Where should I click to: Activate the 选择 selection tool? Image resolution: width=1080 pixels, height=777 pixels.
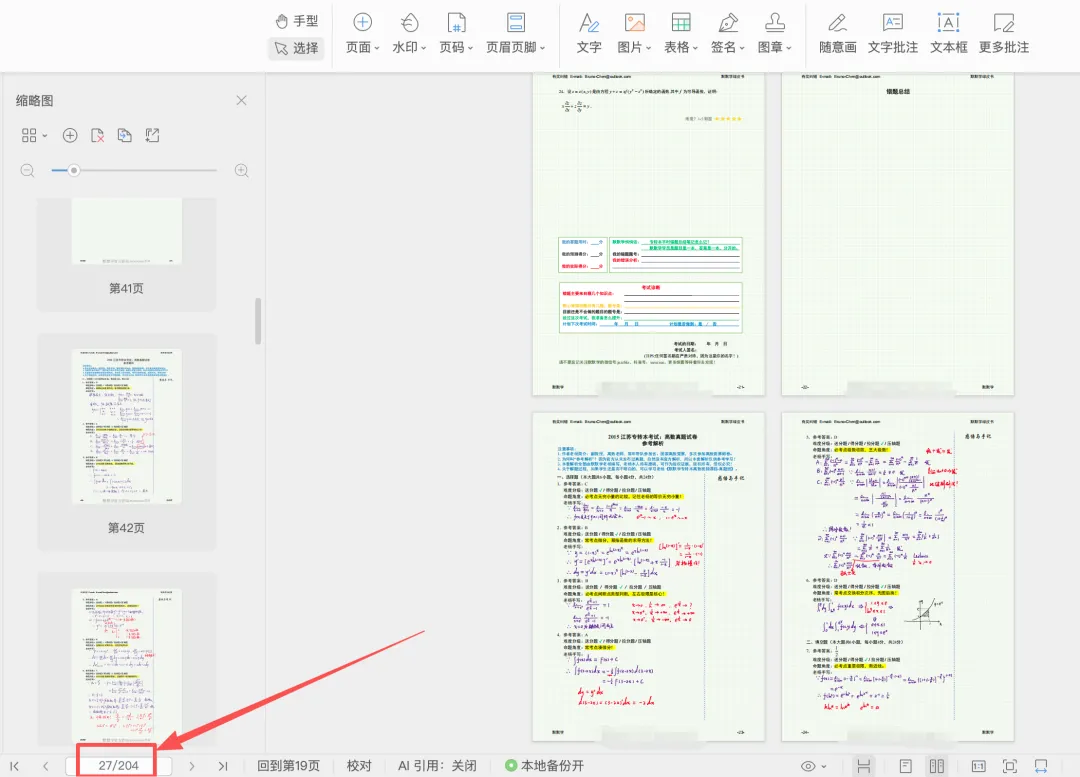[x=297, y=48]
